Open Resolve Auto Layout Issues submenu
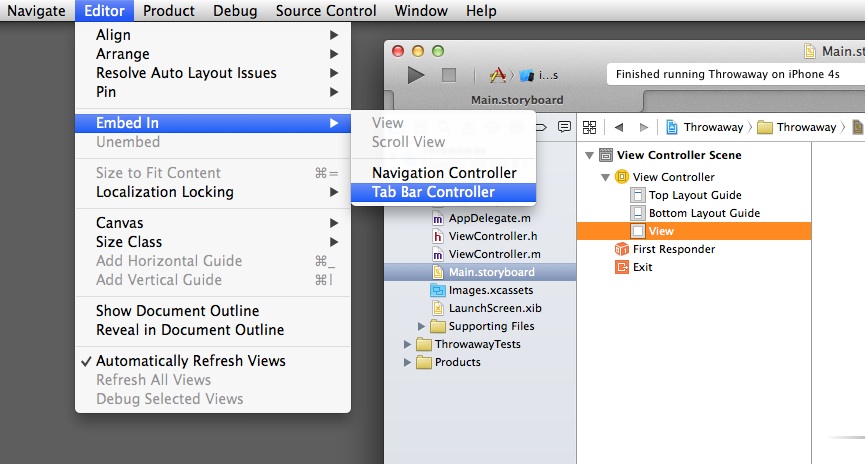The width and height of the screenshot is (865, 464). [213, 73]
